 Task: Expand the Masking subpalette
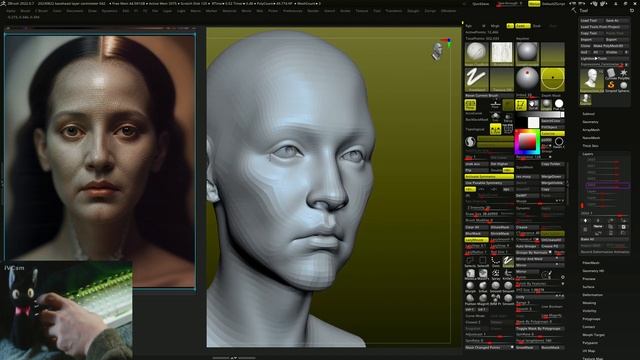[x=589, y=303]
